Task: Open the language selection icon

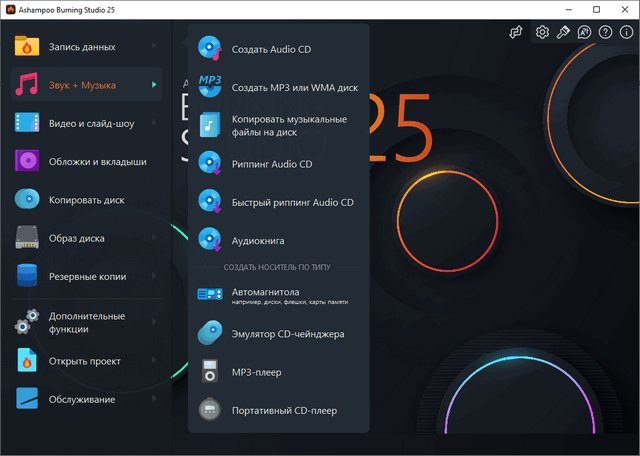Action: tap(584, 32)
